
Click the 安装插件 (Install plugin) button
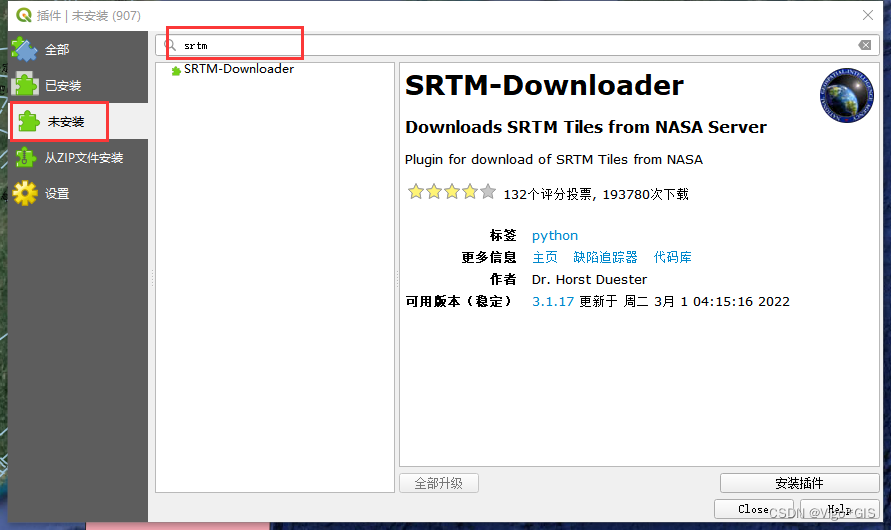point(800,483)
